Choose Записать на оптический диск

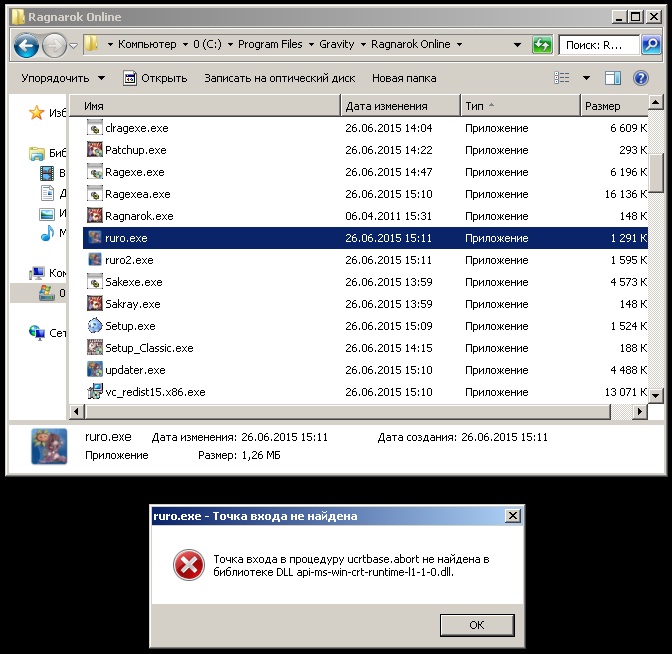279,78
